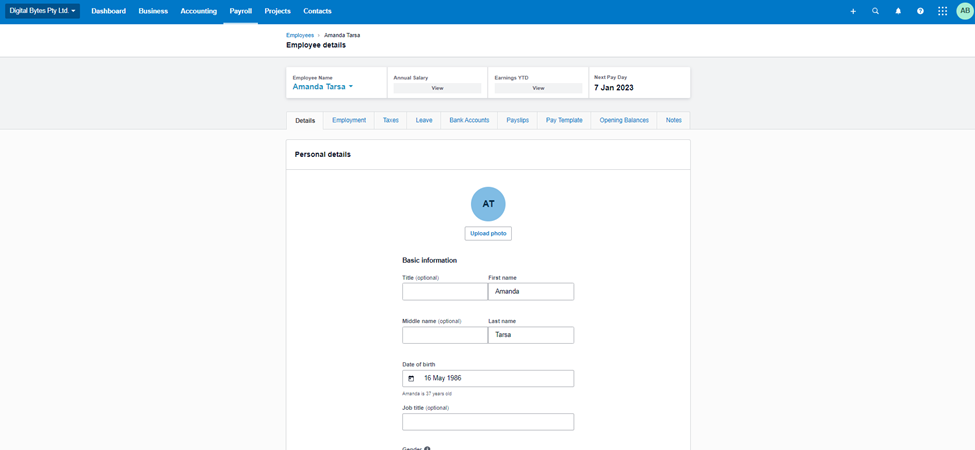Open the Payroll menu

pyautogui.click(x=241, y=11)
